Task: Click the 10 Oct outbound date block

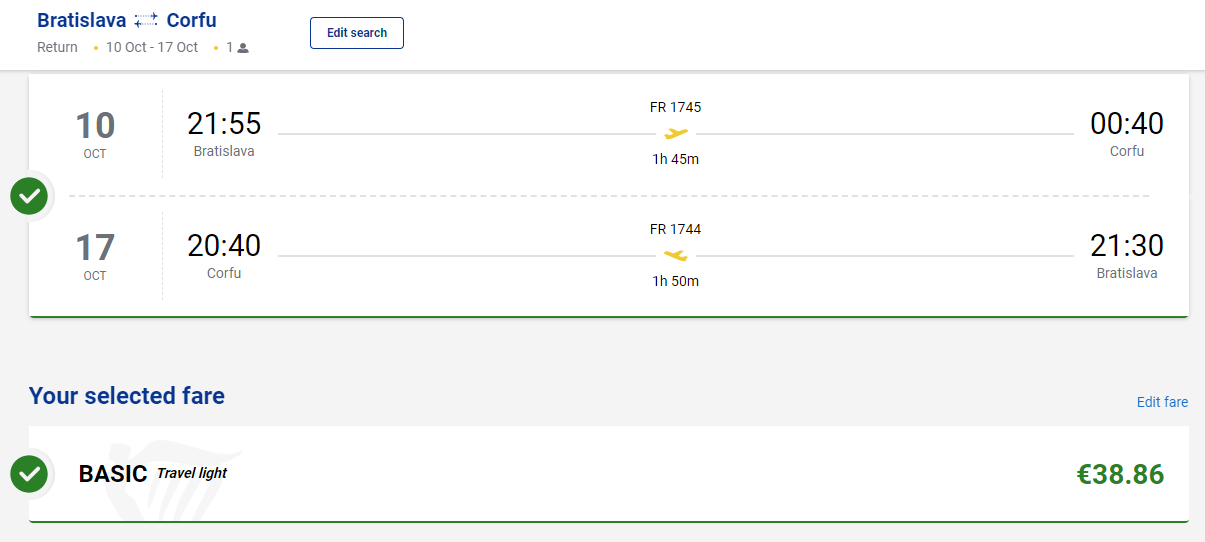Action: 95,134
